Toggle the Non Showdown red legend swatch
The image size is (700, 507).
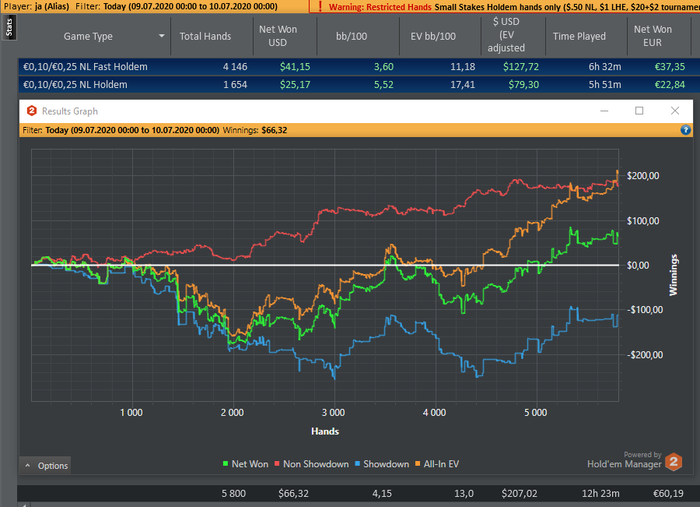click(x=277, y=464)
